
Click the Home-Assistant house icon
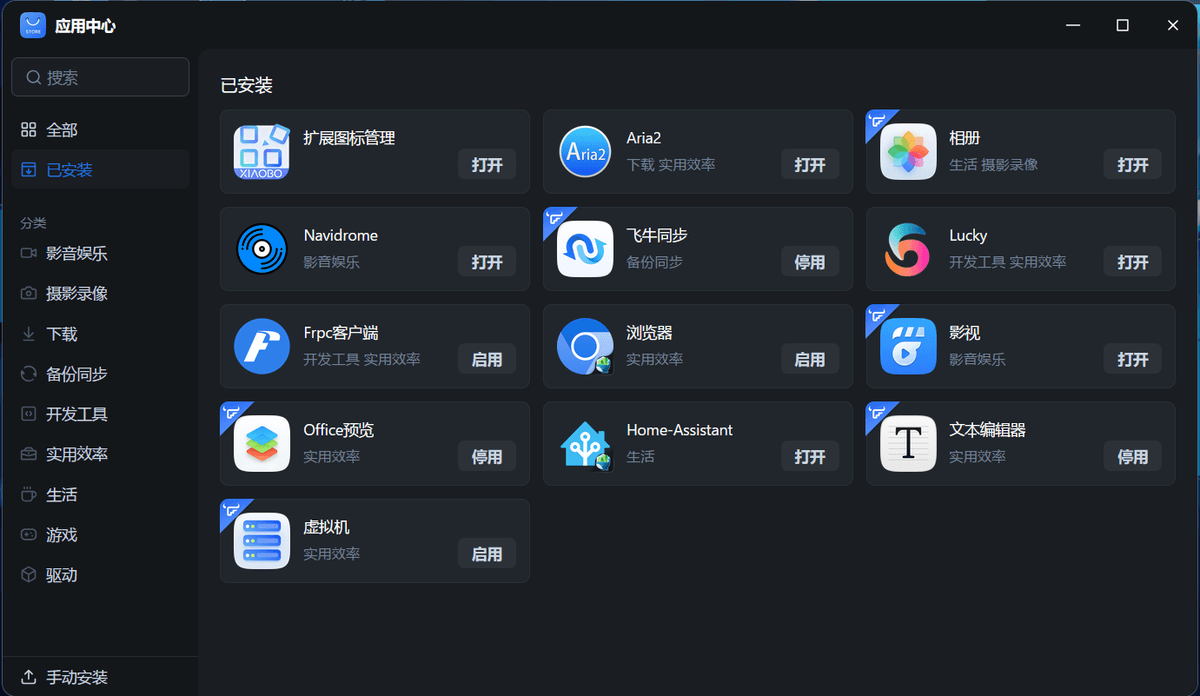pyautogui.click(x=585, y=444)
